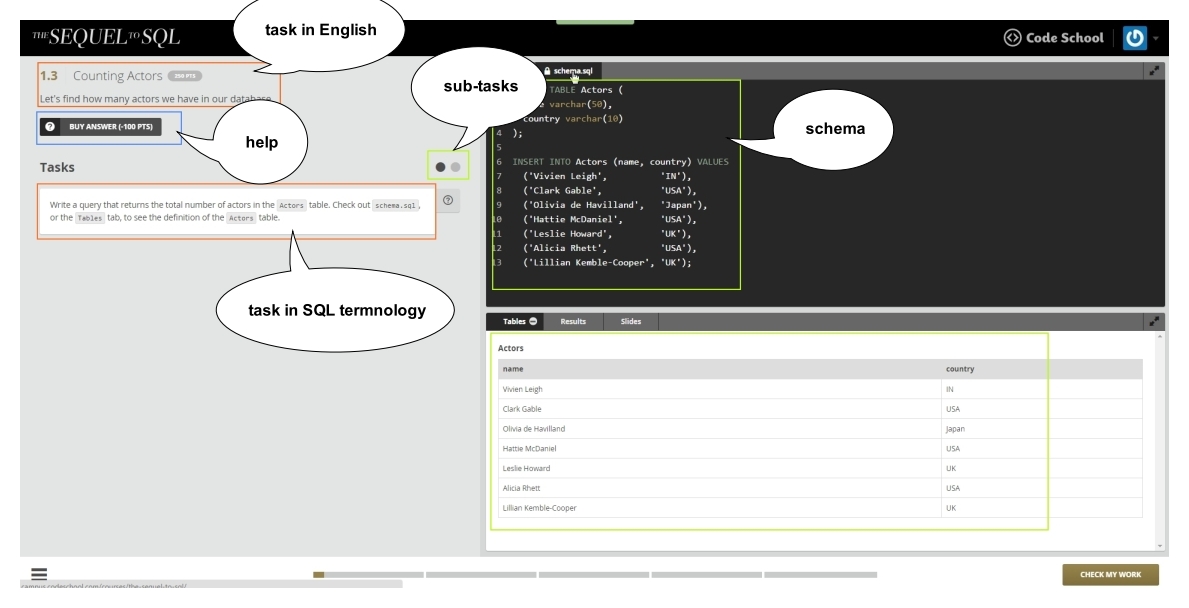This screenshot has width=1189, height=608.
Task: Select "Hattie McDaniel" in the Actors table
Action: point(529,449)
